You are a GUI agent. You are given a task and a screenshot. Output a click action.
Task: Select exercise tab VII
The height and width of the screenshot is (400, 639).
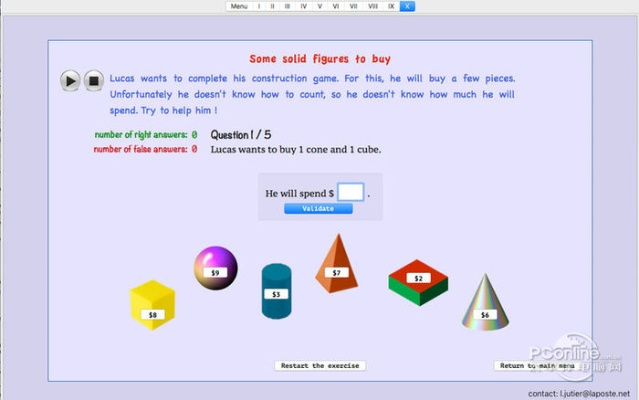tap(353, 6)
